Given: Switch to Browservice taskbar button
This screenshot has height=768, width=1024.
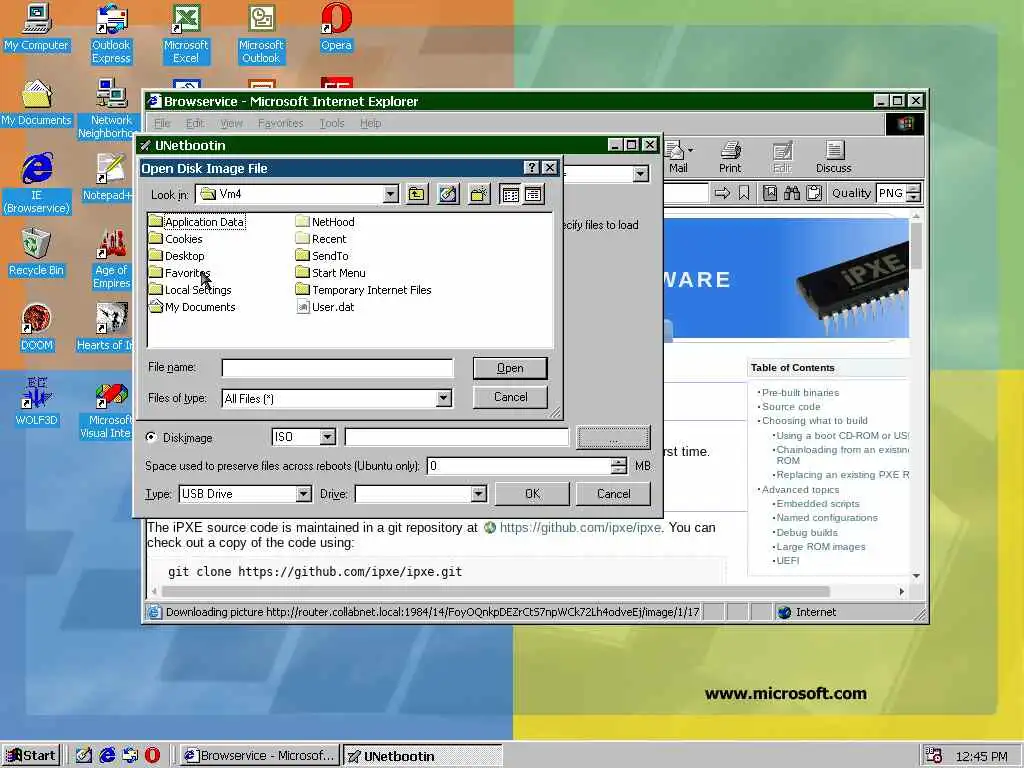Looking at the screenshot, I should tap(260, 755).
